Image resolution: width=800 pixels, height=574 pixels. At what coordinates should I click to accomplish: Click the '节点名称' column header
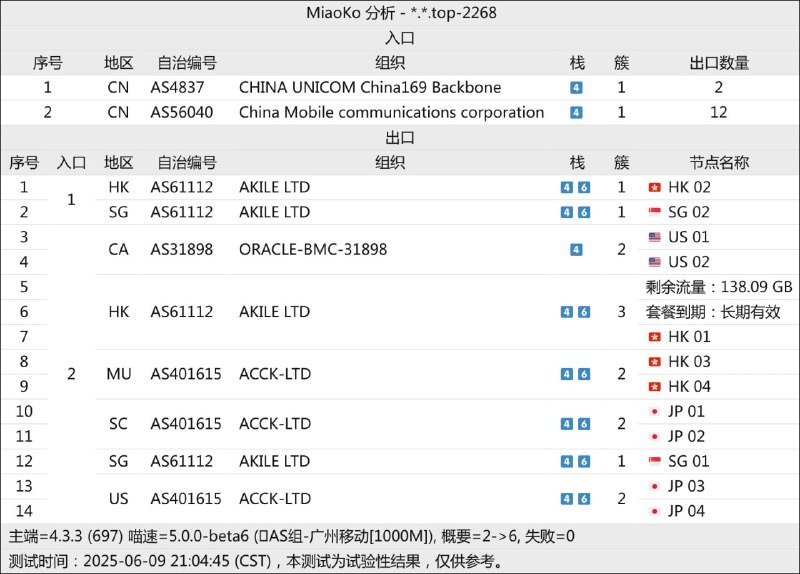[719, 163]
